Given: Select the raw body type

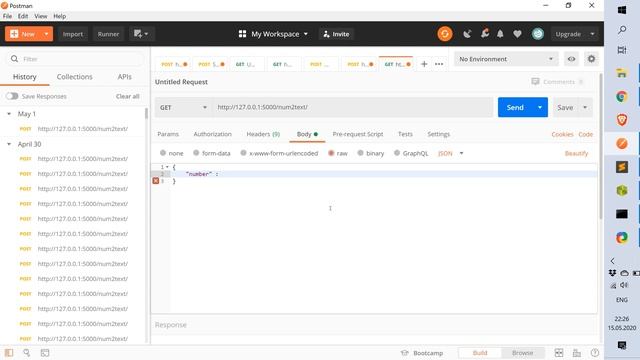Looking at the screenshot, I should coord(331,153).
